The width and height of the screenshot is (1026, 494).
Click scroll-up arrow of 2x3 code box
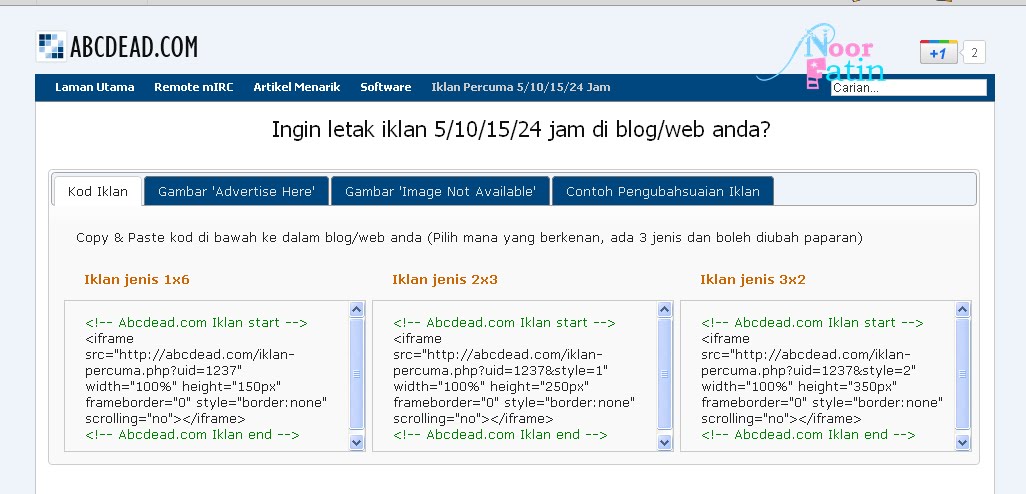665,309
